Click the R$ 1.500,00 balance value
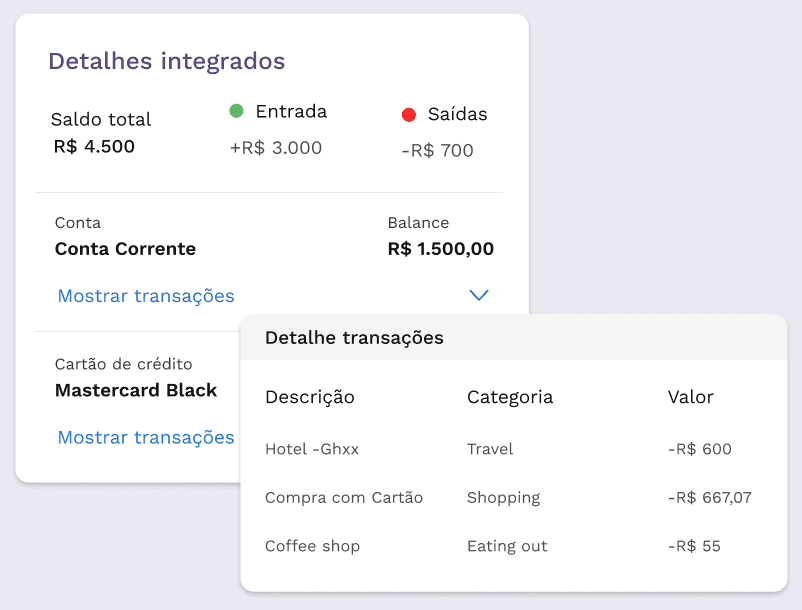802x610 pixels. (440, 249)
